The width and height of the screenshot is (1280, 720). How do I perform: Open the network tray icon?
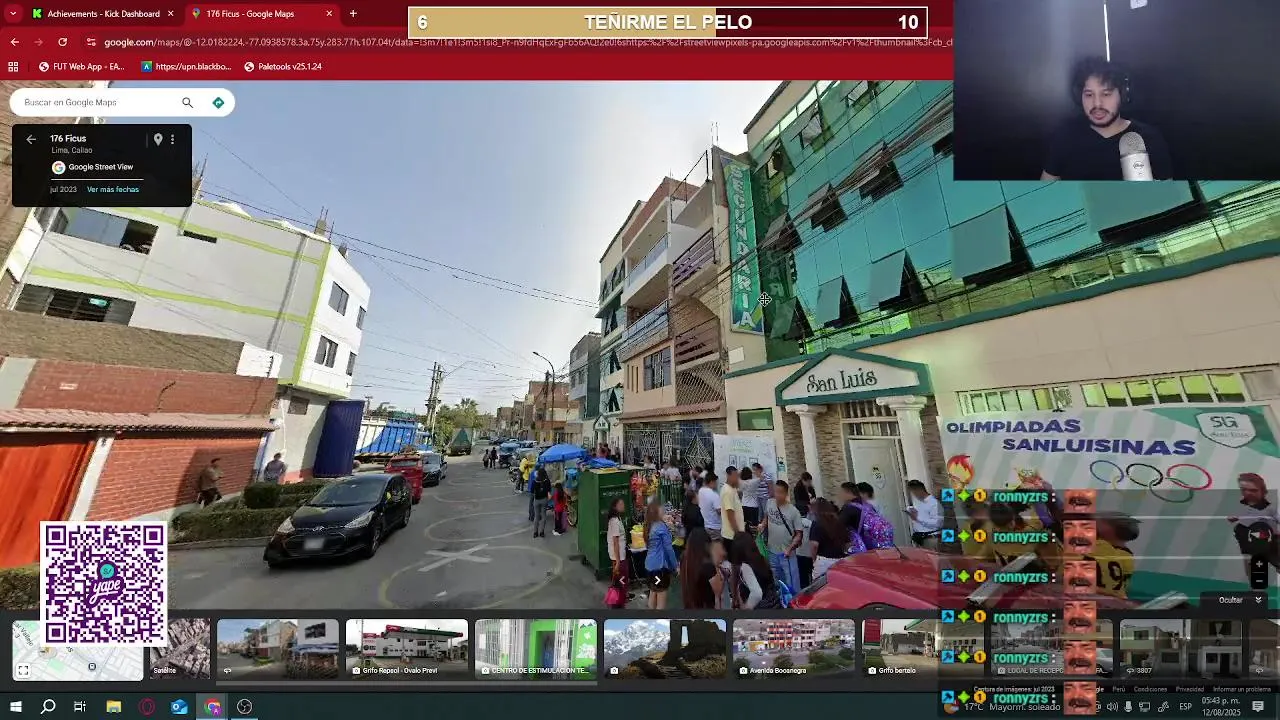point(1145,707)
